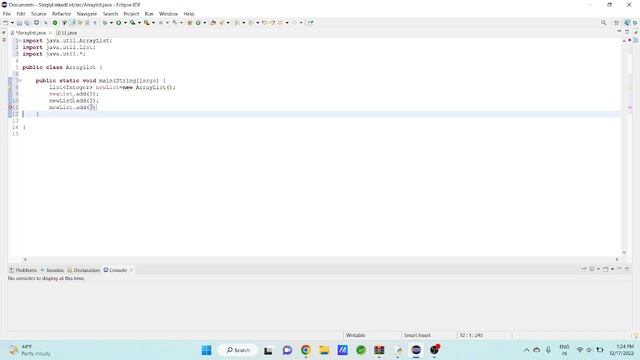Click the Debug toolbar icon
The height and width of the screenshot is (360, 640).
point(105,23)
